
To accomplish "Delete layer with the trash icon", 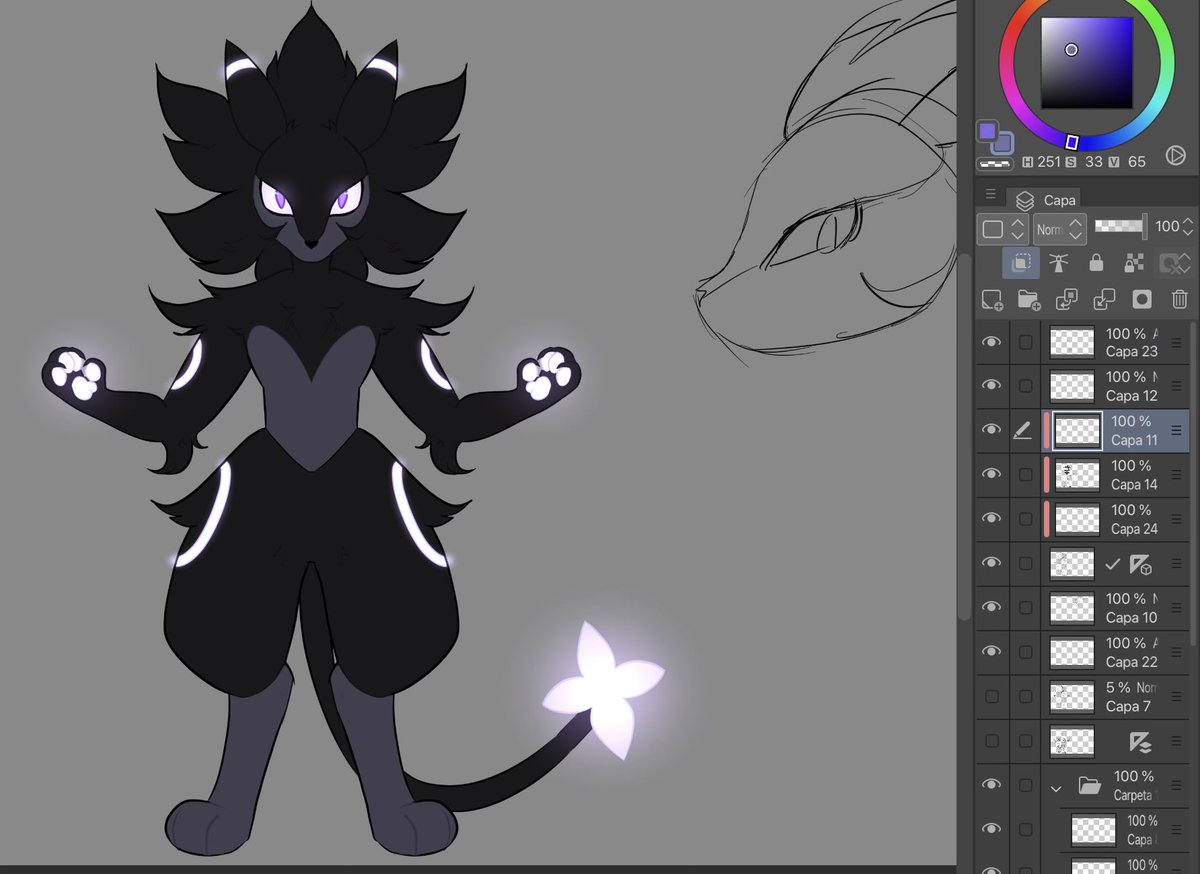I will point(1180,299).
